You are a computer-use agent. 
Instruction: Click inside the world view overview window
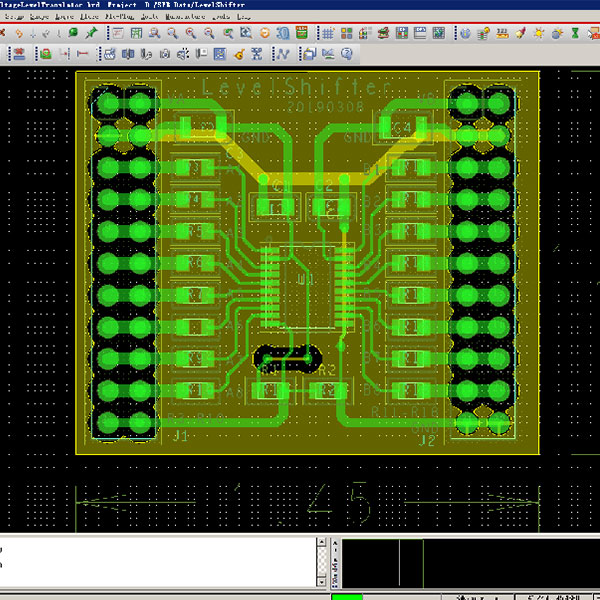click(x=470, y=563)
